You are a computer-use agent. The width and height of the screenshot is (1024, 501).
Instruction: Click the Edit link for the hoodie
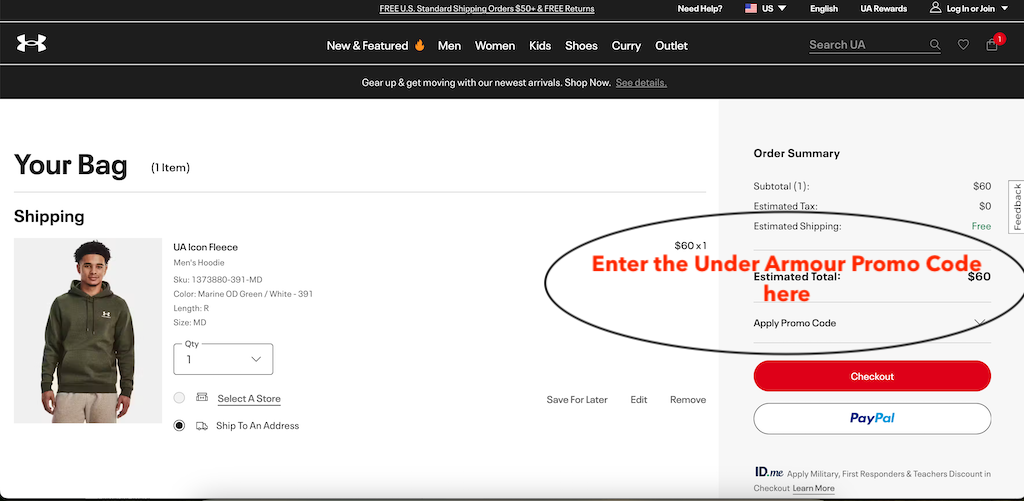pyautogui.click(x=639, y=399)
